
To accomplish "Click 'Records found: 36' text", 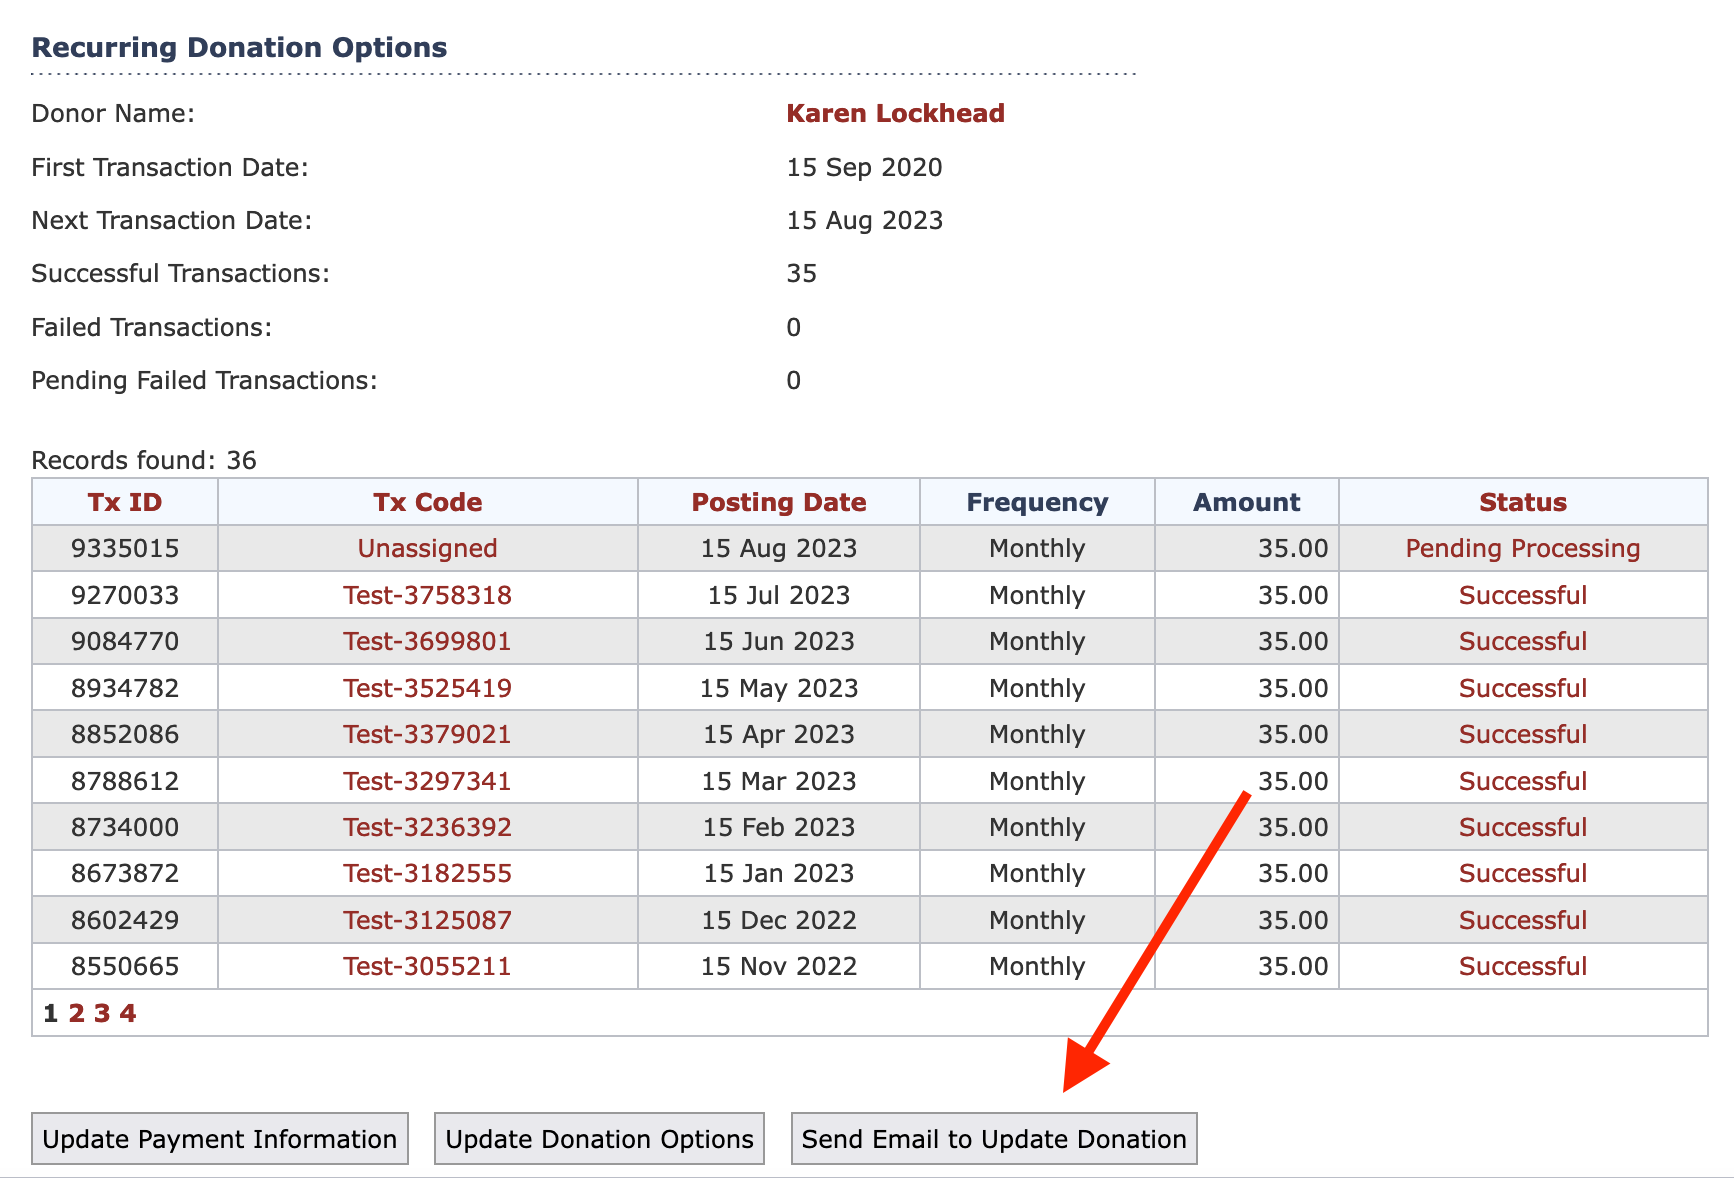I will (x=144, y=460).
